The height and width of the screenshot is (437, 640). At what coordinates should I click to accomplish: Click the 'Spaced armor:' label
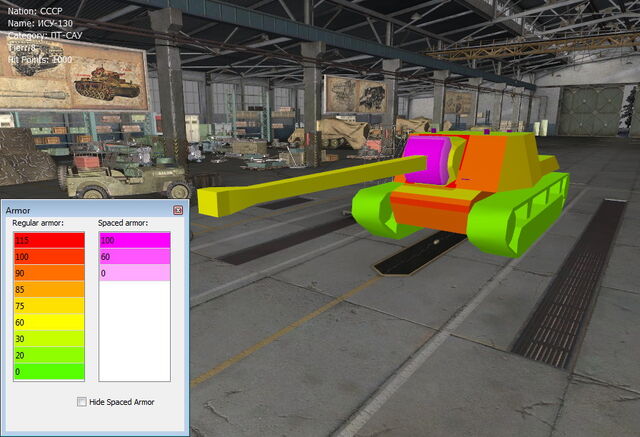point(123,223)
